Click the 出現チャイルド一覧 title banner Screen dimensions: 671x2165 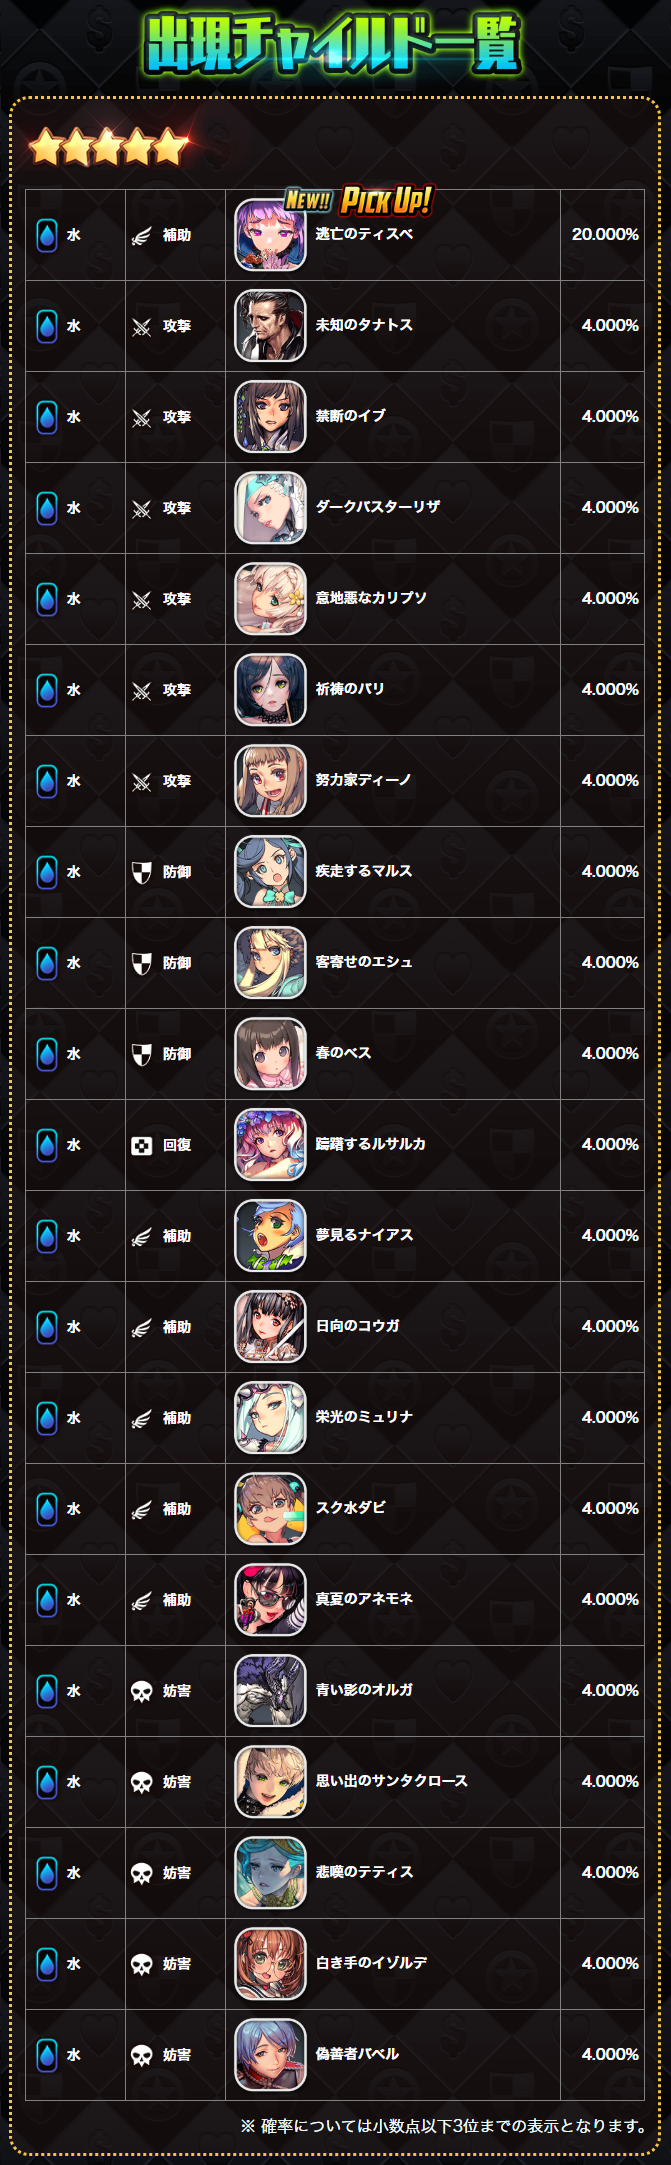click(334, 44)
